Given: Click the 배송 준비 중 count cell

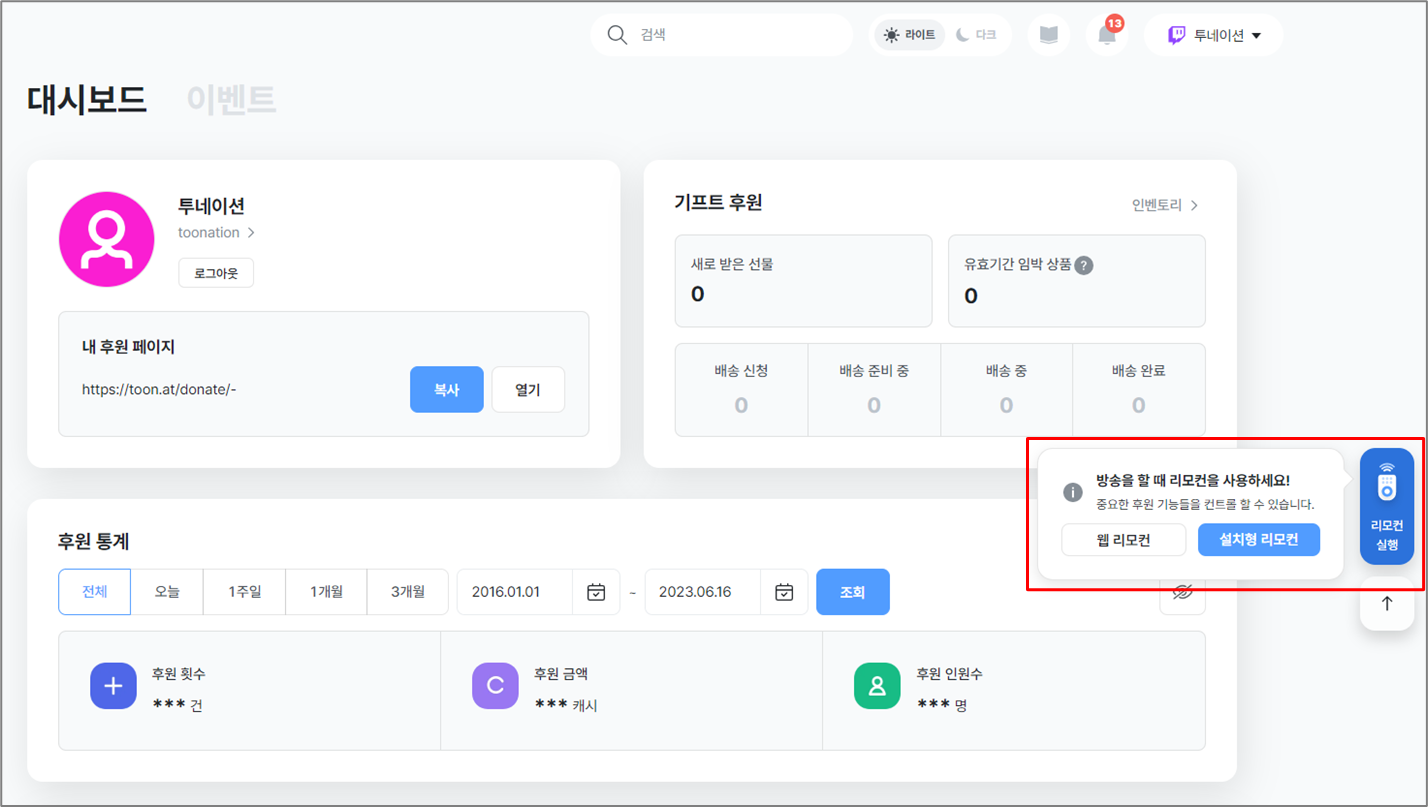Looking at the screenshot, I should pos(874,390).
